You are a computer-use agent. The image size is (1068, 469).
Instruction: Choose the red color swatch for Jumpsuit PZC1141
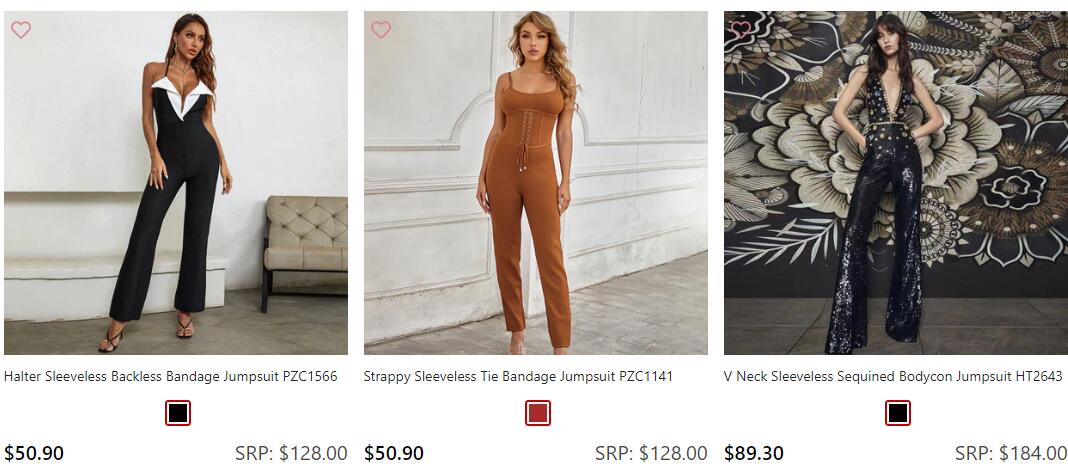538,413
